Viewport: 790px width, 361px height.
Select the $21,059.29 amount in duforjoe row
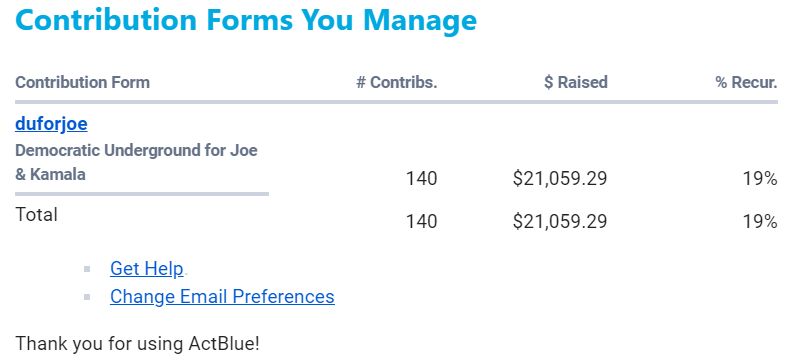(560, 178)
